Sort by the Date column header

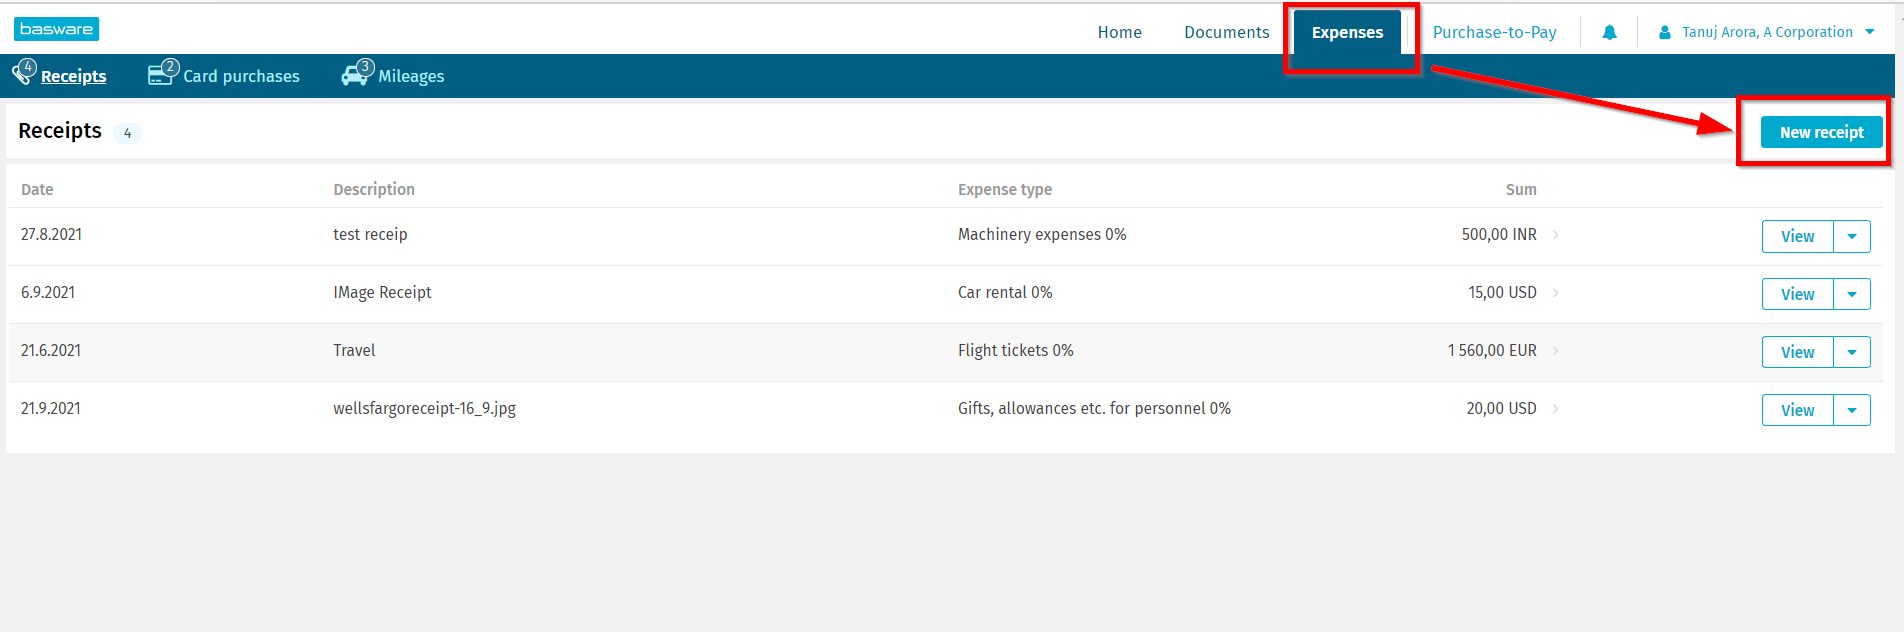click(x=37, y=190)
